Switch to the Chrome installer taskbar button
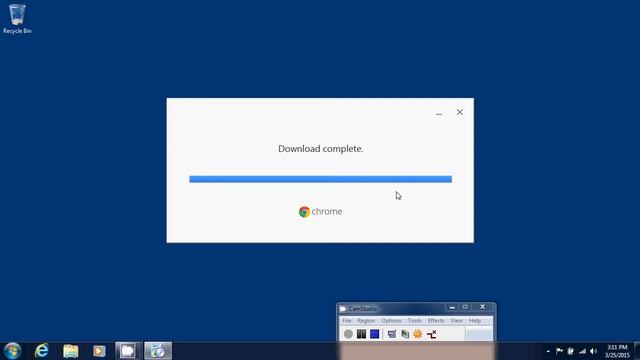Screen dimensions: 640x360 pos(158,351)
